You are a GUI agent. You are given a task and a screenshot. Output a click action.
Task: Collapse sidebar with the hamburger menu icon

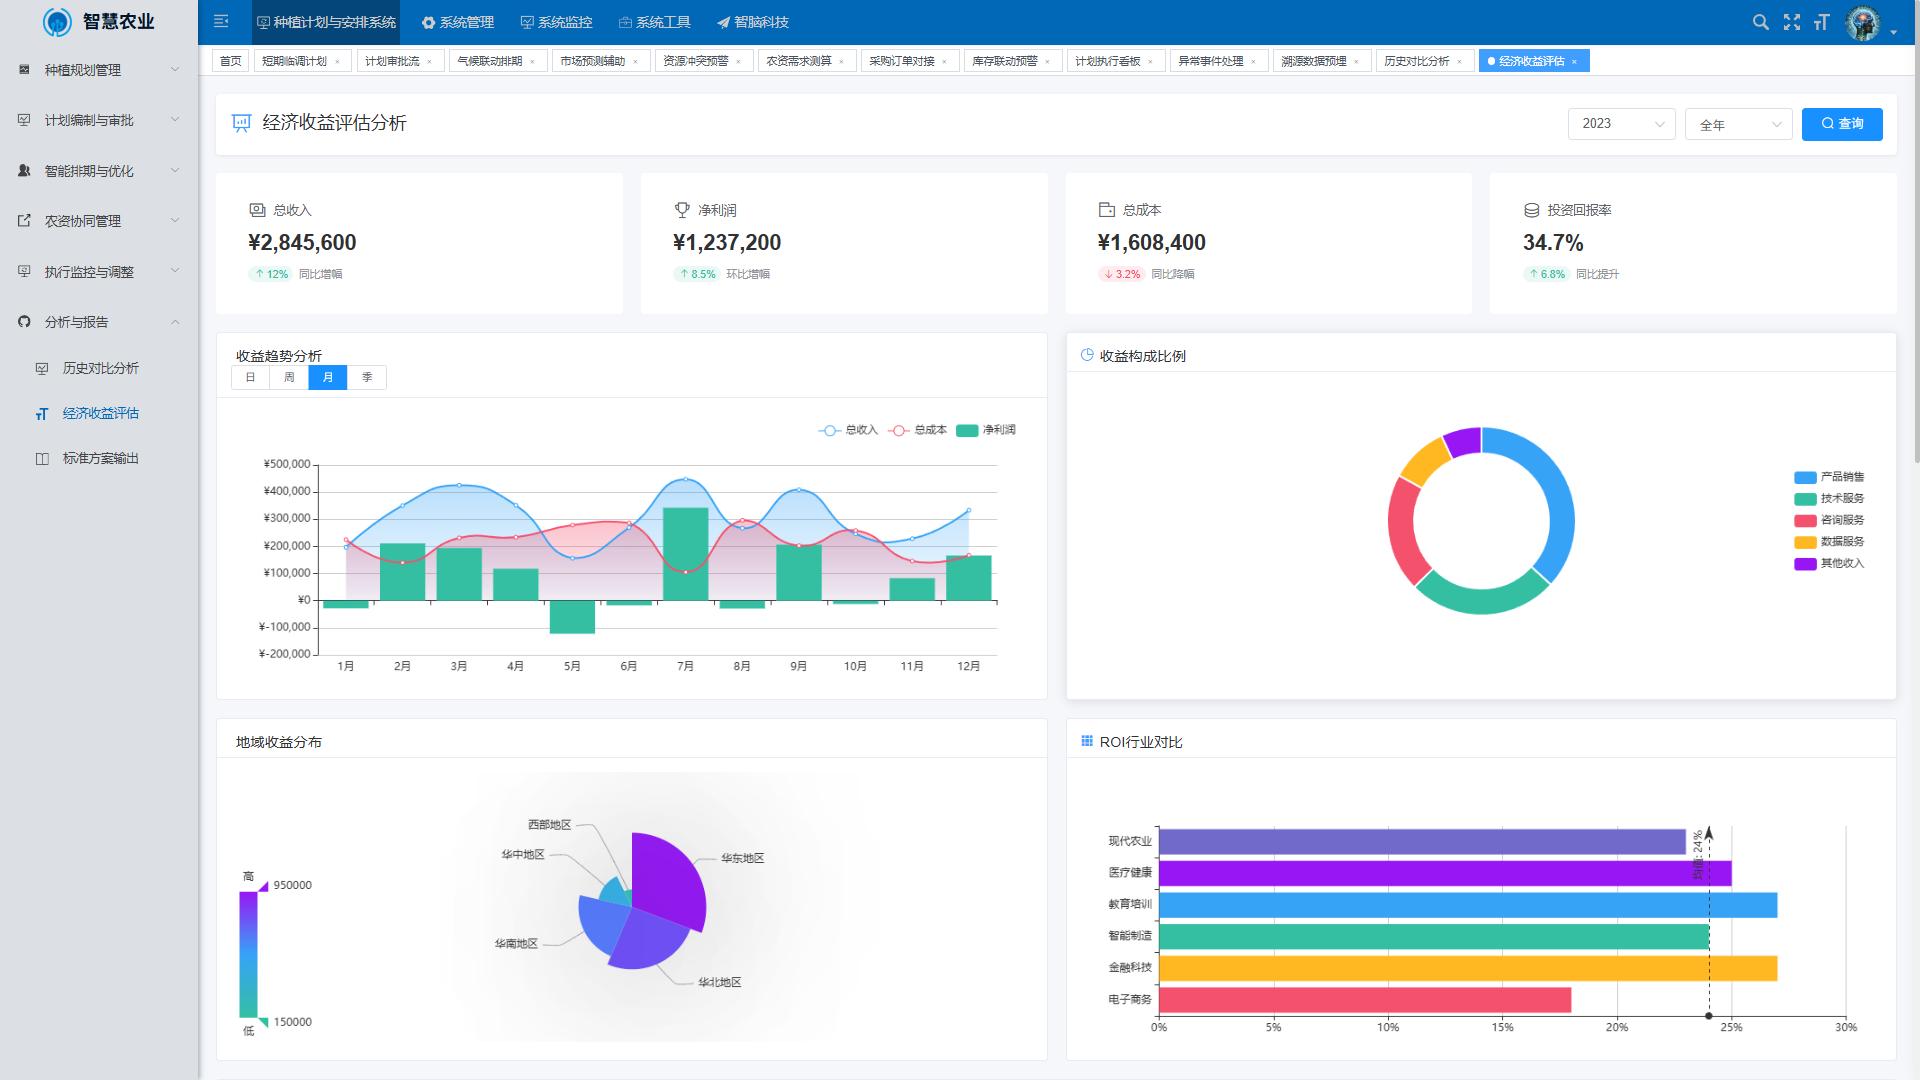click(x=222, y=22)
